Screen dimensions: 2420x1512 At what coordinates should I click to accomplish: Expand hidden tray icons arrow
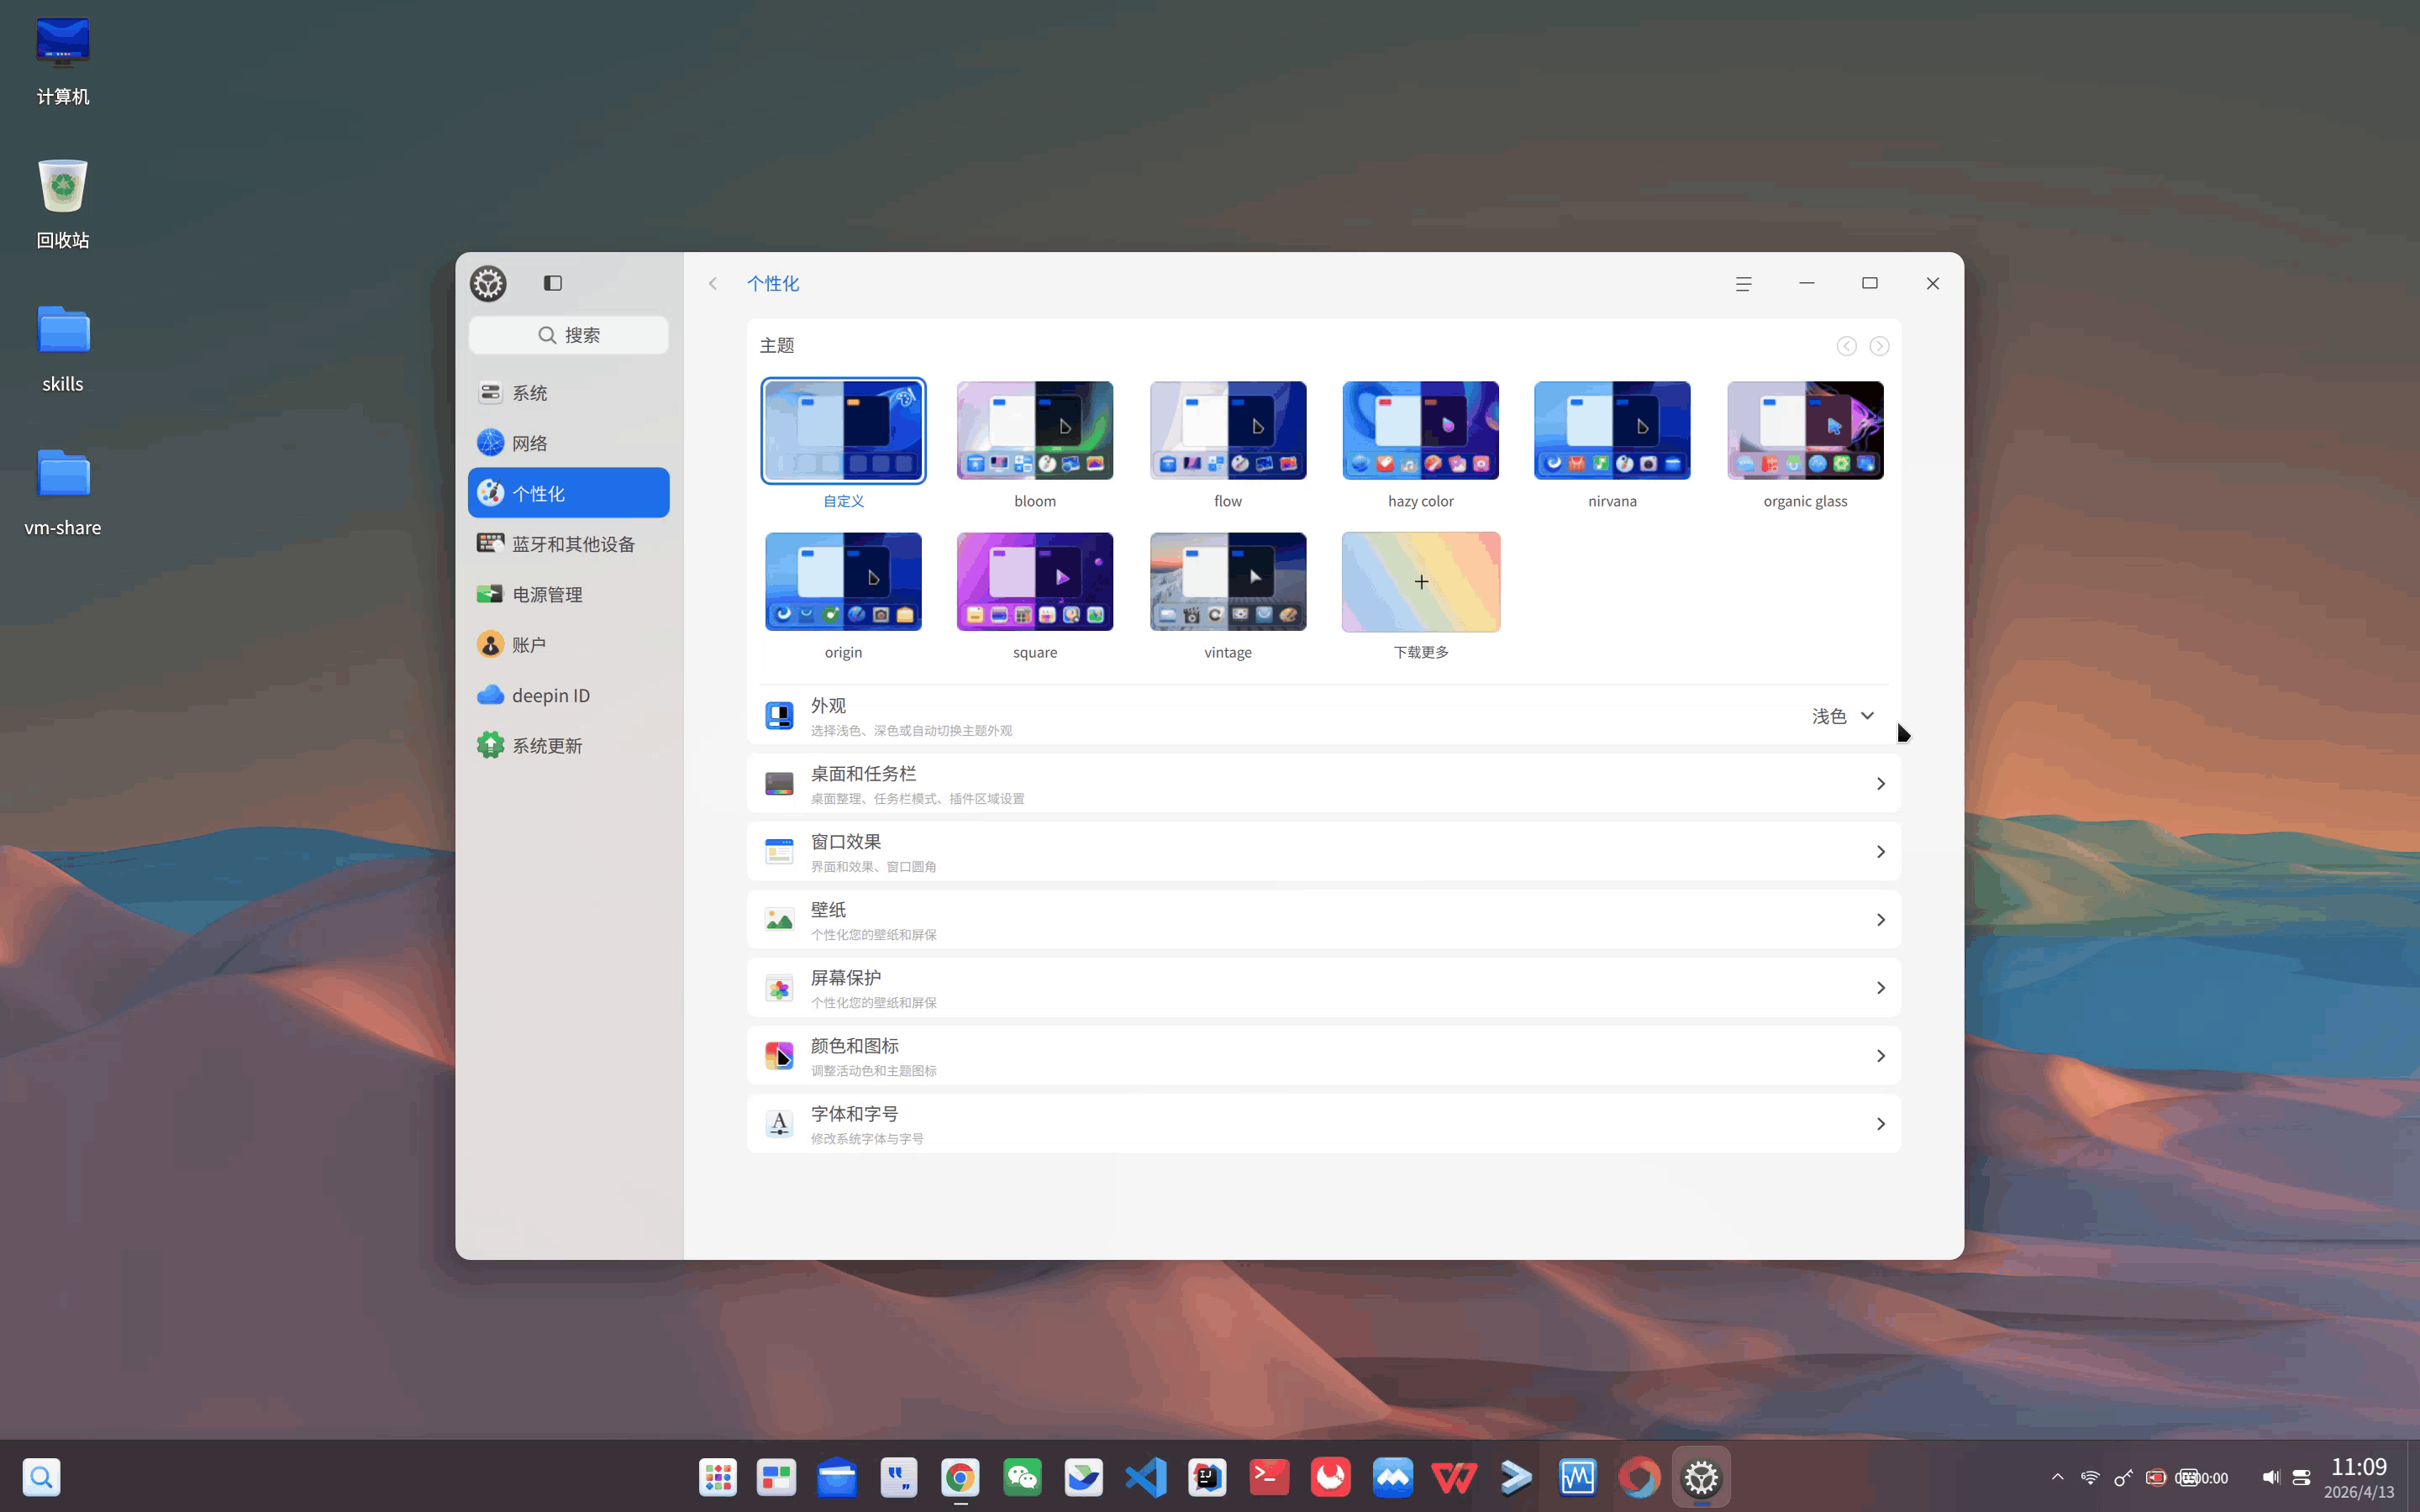click(2057, 1477)
